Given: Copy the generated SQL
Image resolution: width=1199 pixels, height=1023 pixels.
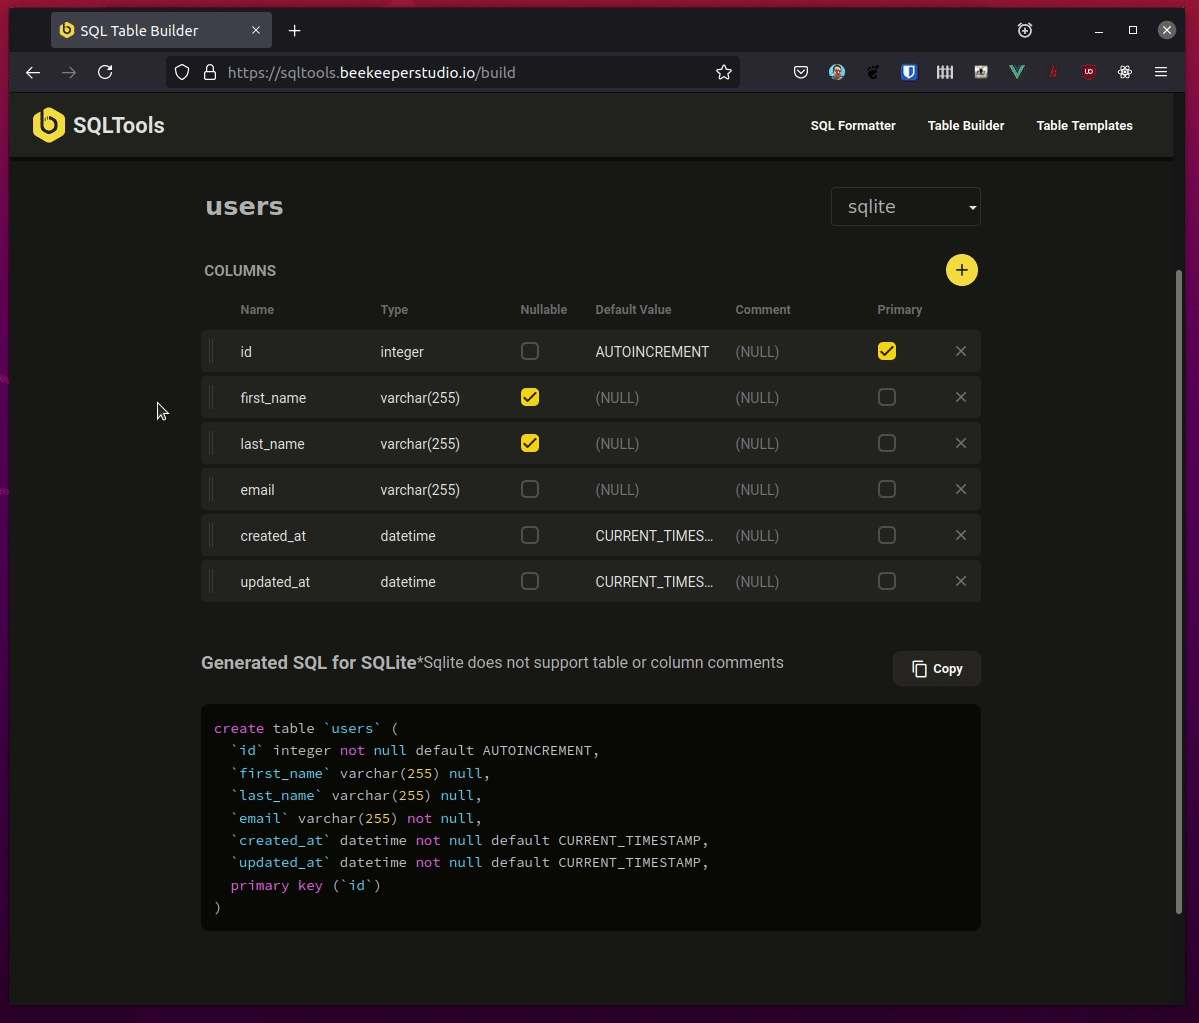Looking at the screenshot, I should click(937, 669).
